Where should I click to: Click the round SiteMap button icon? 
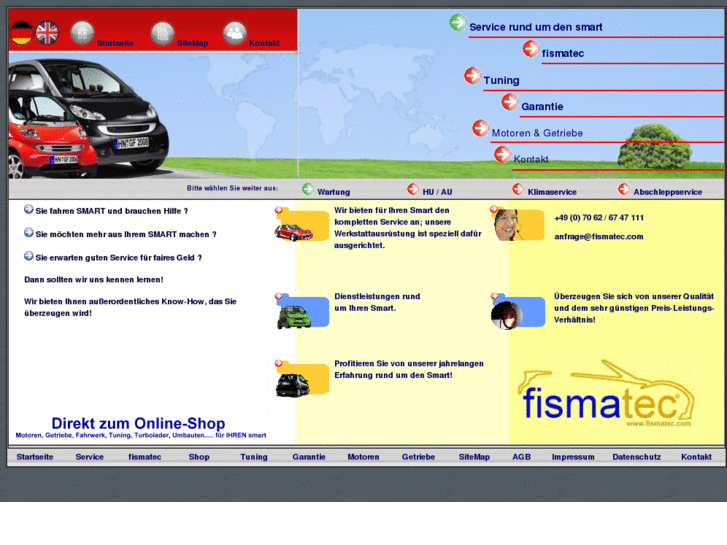click(x=162, y=34)
